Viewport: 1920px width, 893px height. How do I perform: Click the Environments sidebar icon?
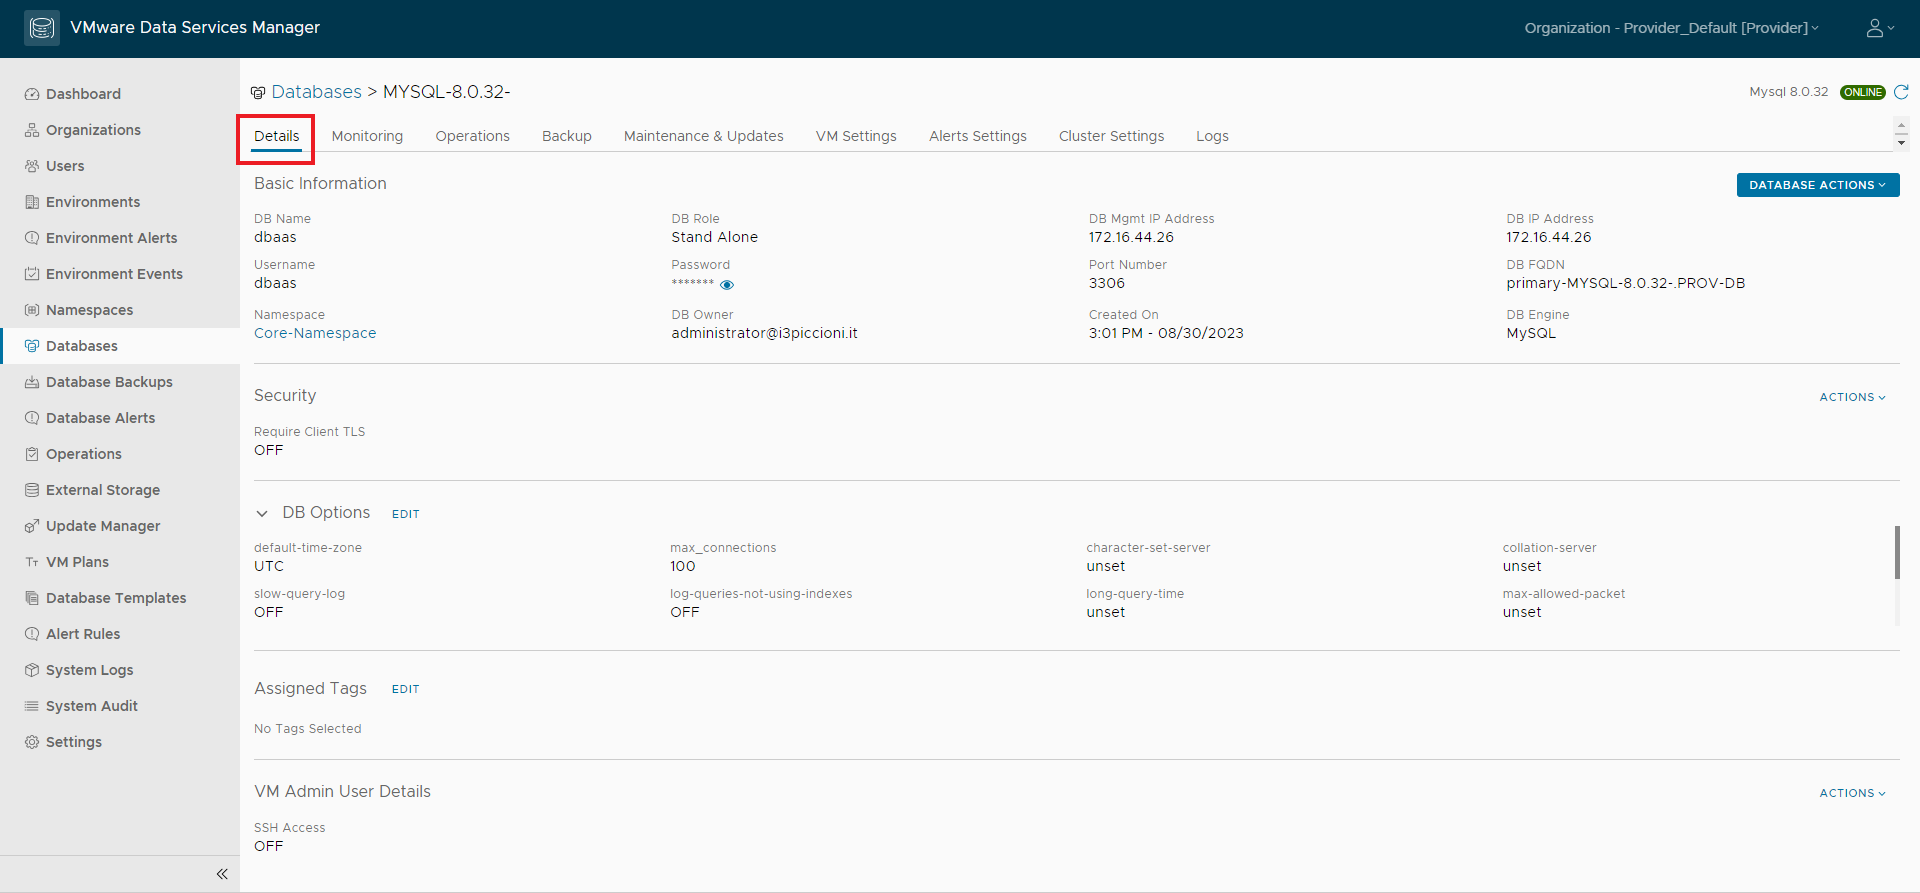tap(32, 202)
